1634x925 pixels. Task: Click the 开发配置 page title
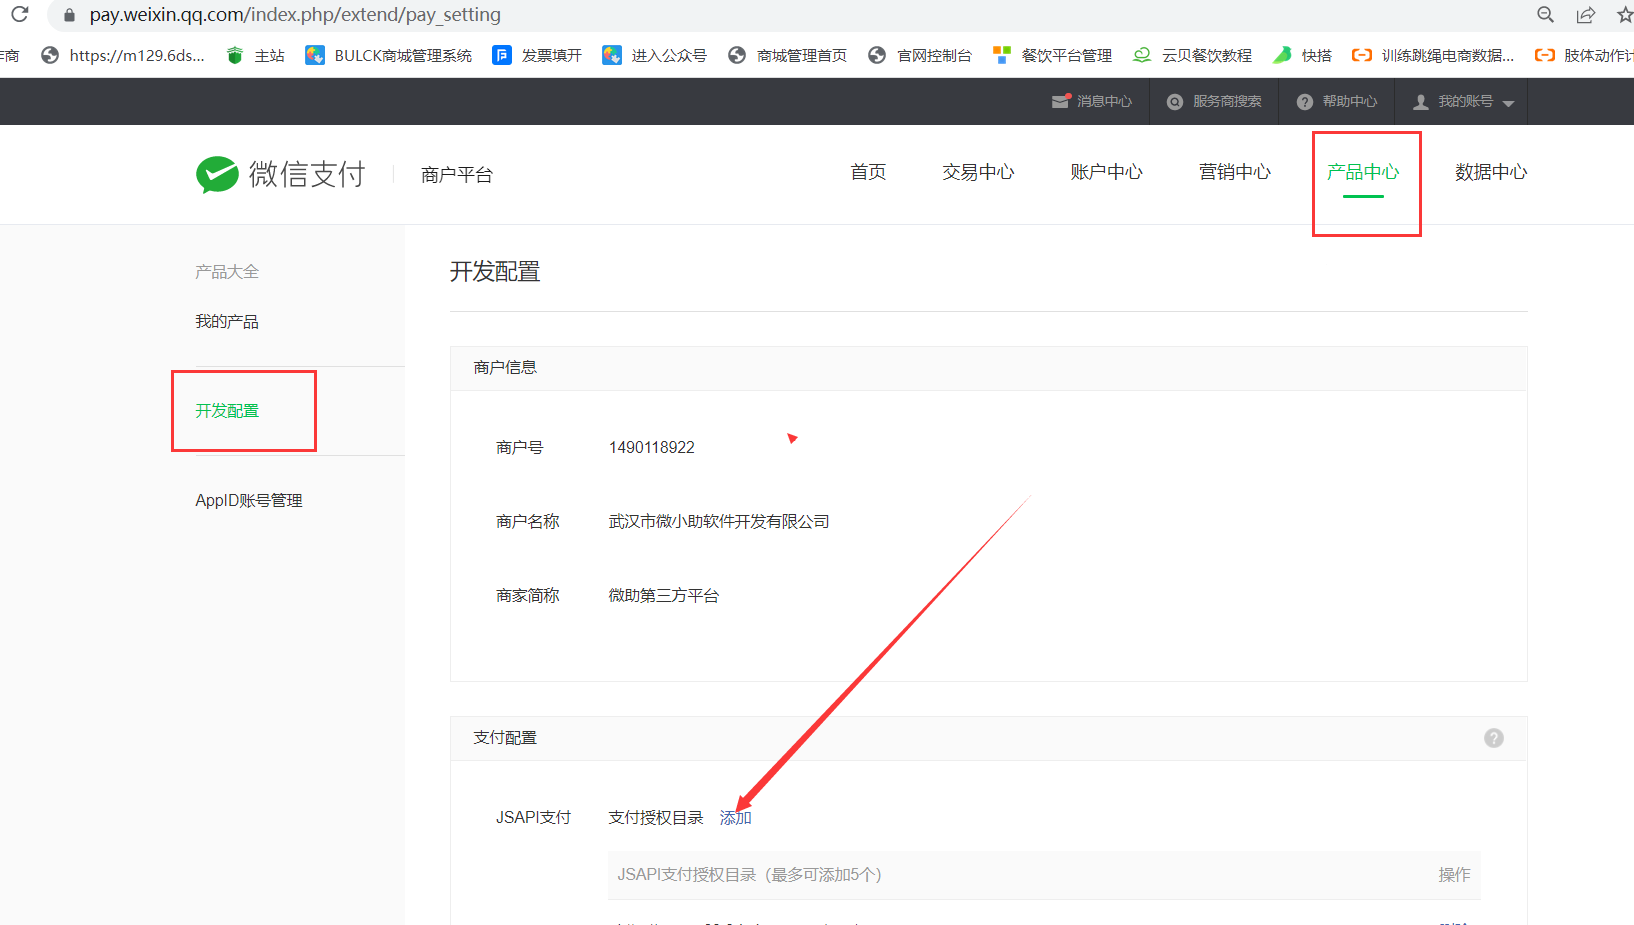495,271
